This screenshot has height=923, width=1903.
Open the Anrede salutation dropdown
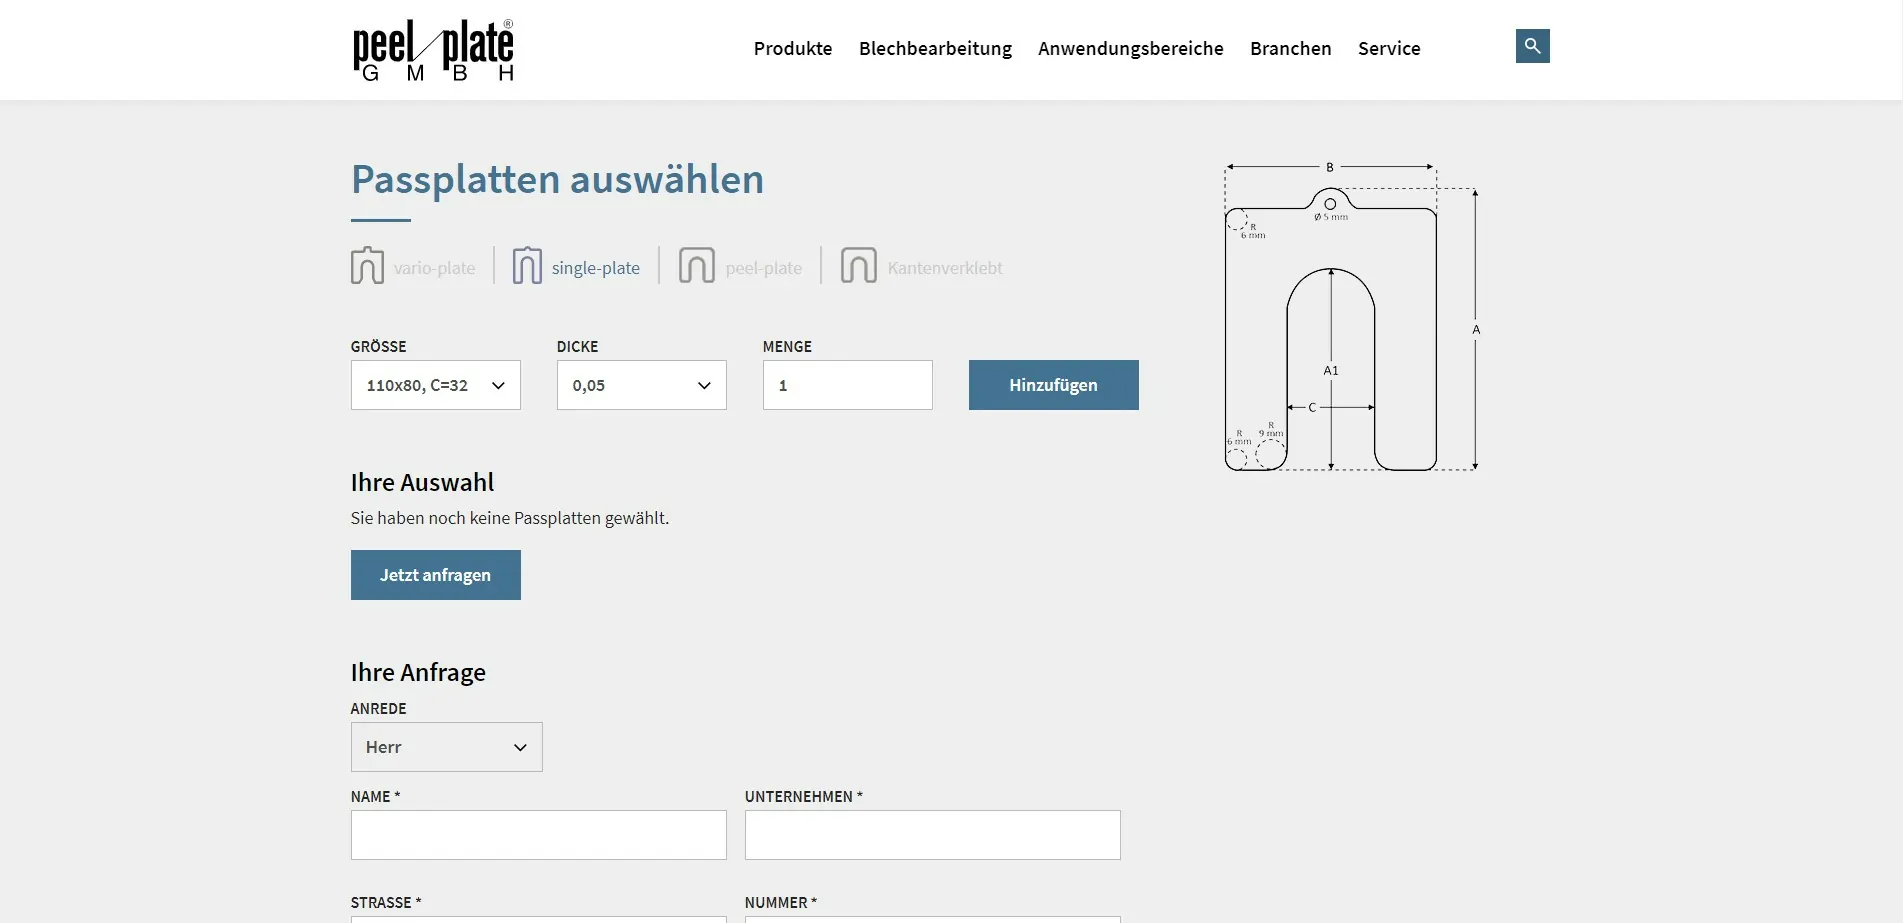coord(446,747)
